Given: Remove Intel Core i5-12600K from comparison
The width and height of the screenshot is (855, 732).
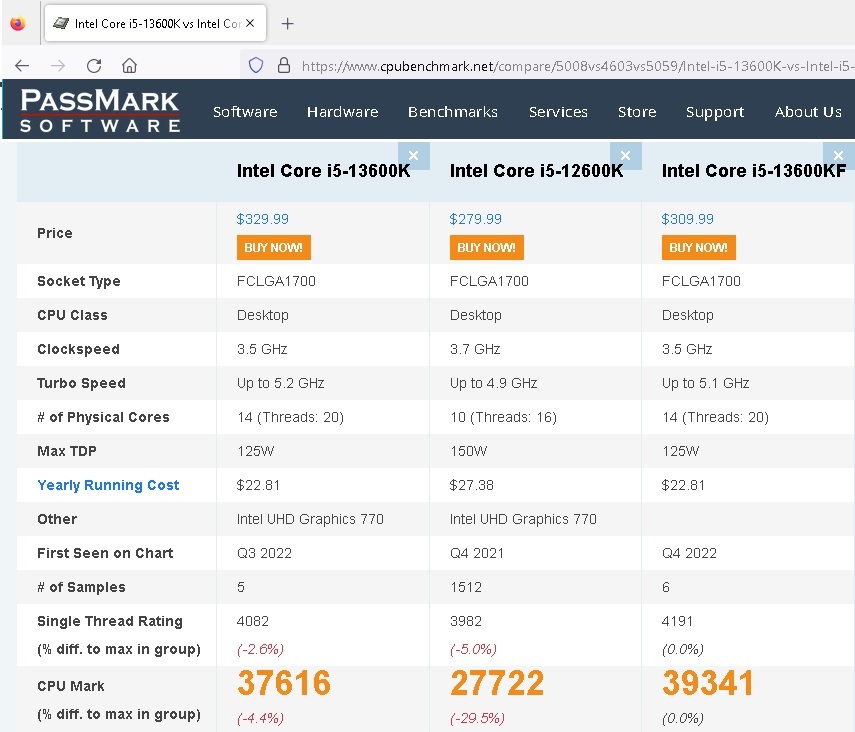Looking at the screenshot, I should click(625, 156).
